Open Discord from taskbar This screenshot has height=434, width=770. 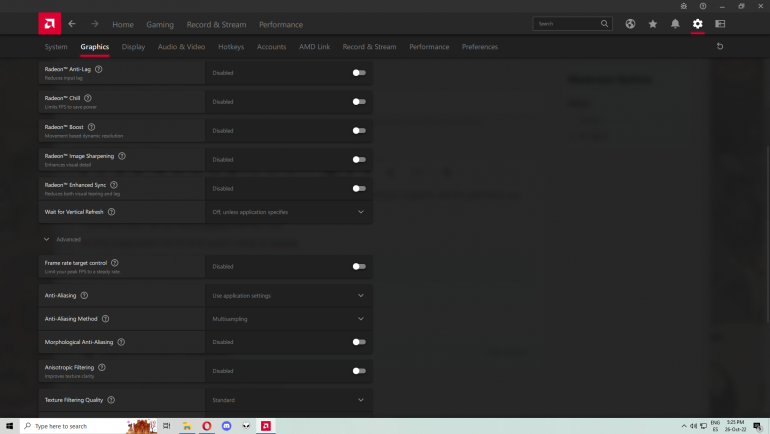coord(226,426)
